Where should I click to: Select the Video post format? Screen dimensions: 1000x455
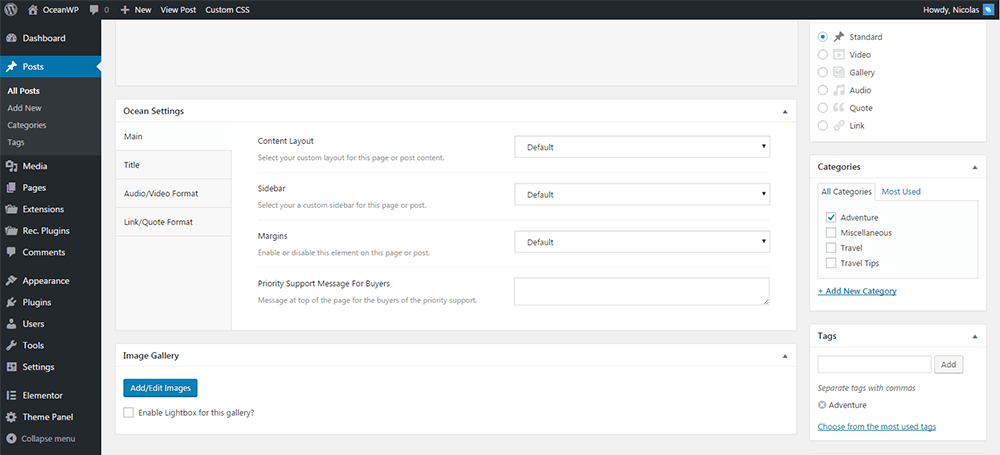pos(823,55)
